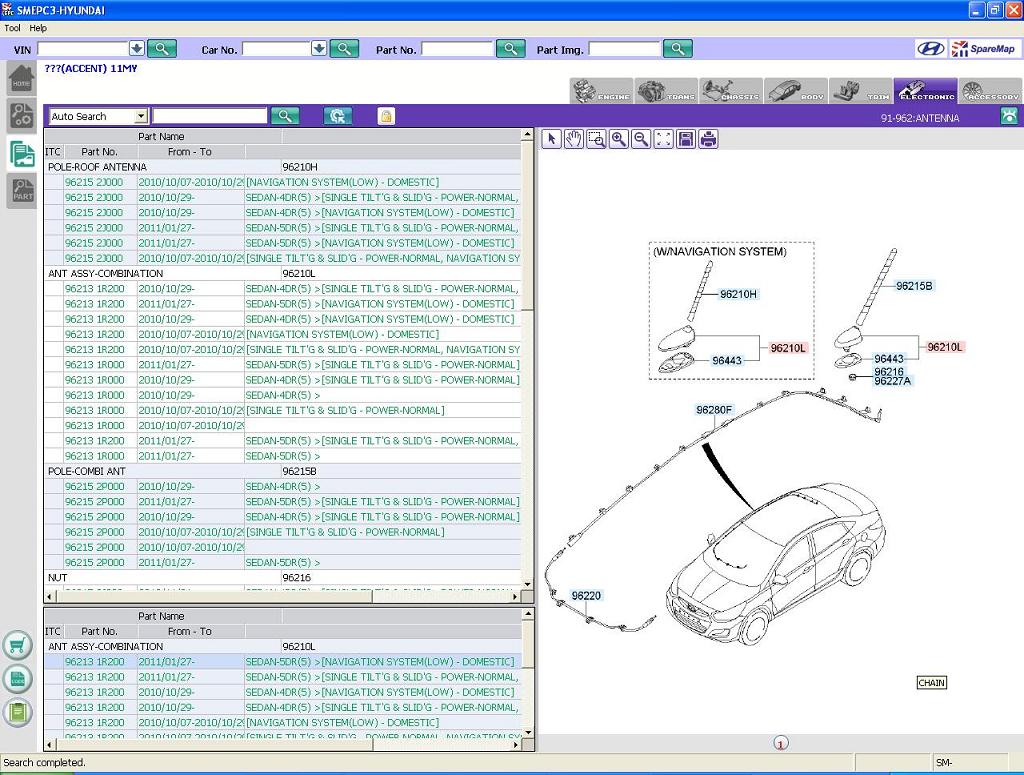
Task: Open the shopping cart icon
Action: click(17, 645)
